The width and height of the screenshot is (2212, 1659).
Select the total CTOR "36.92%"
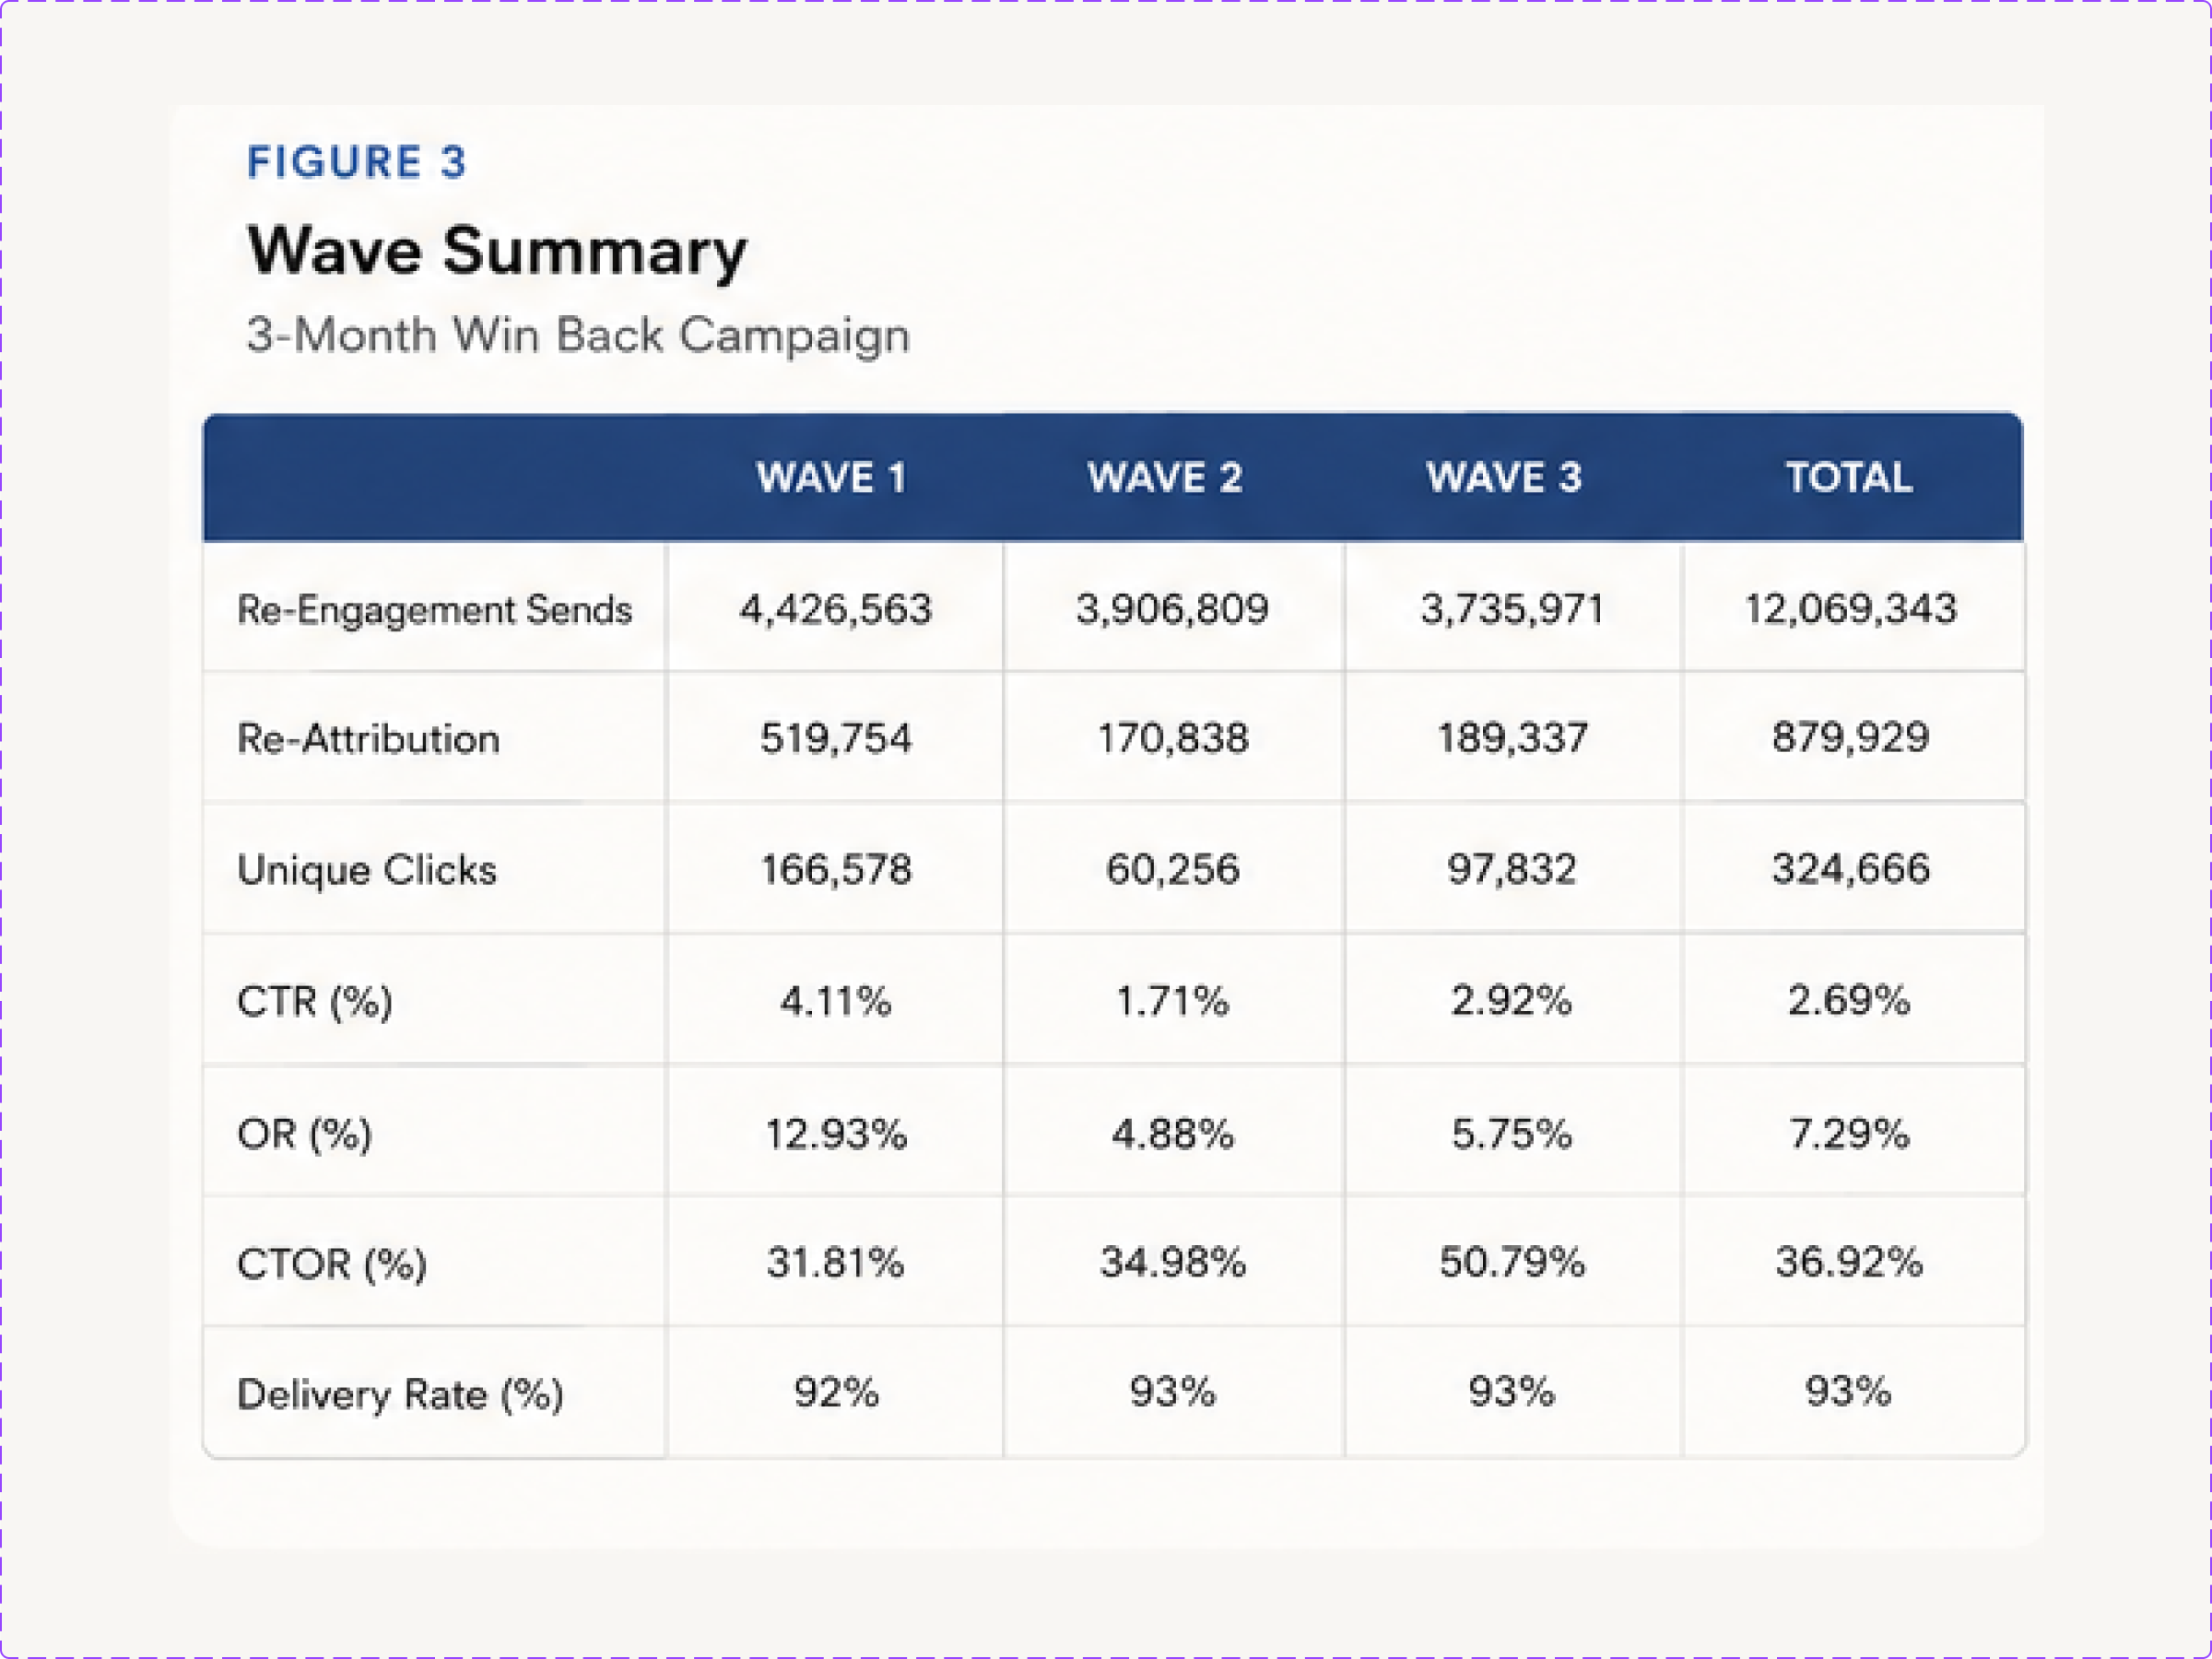1849,1263
